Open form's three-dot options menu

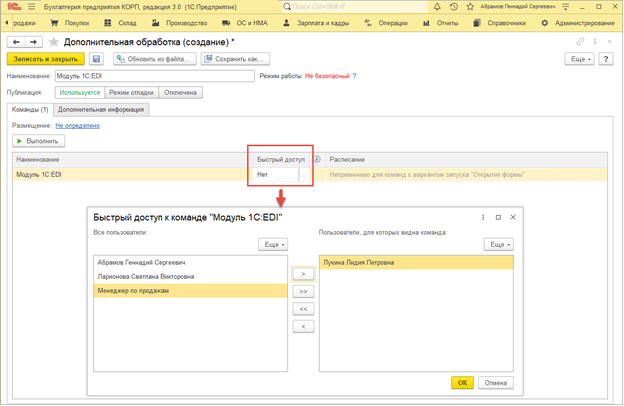click(x=595, y=41)
